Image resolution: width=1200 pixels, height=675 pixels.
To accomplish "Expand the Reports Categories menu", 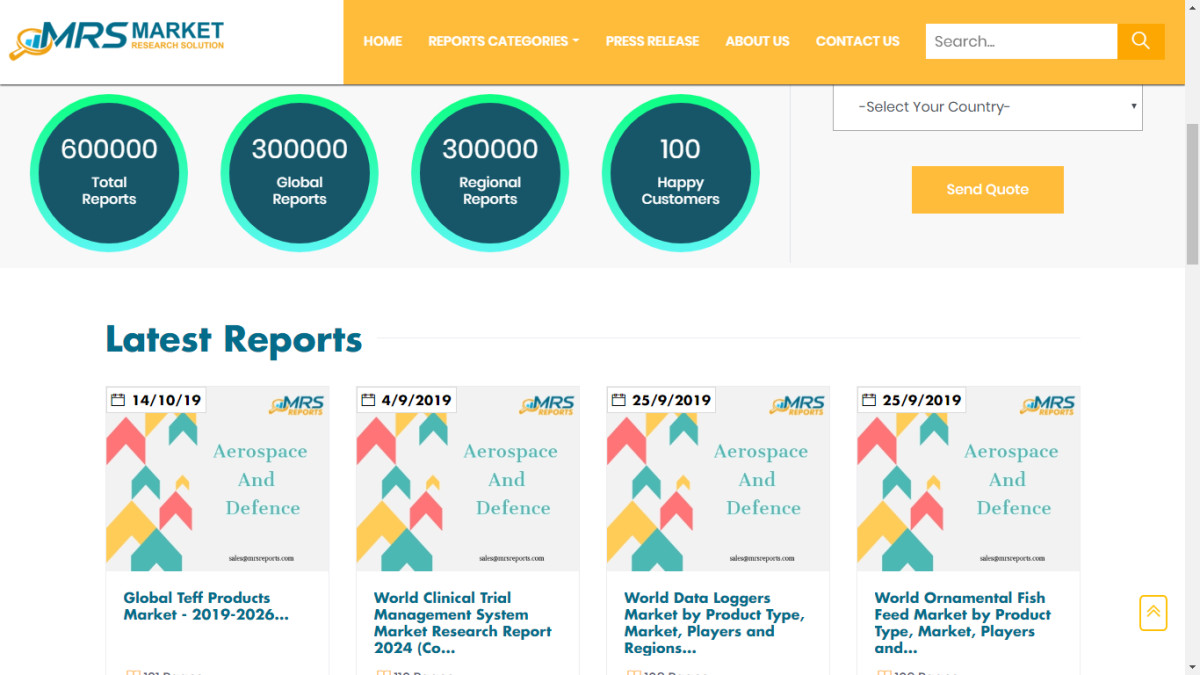I will pyautogui.click(x=503, y=41).
